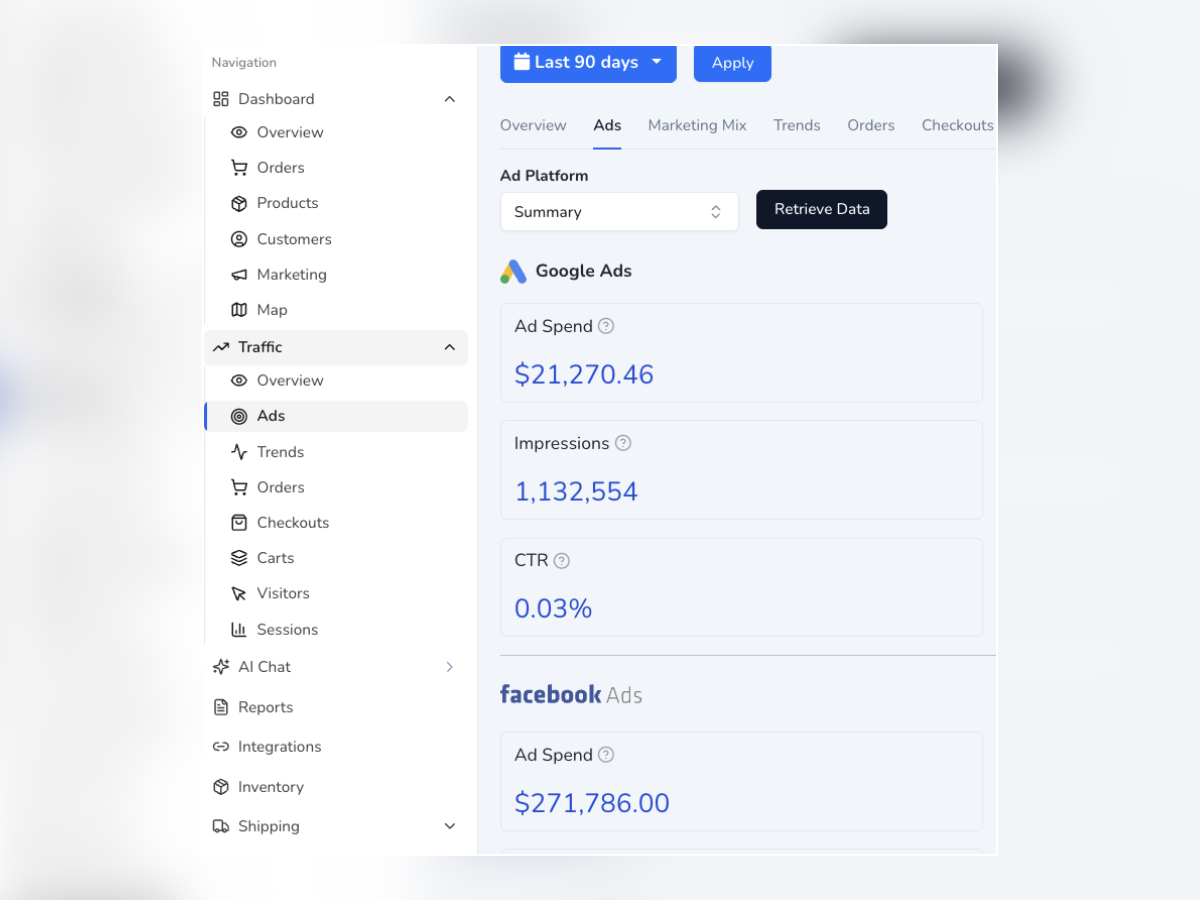Select the Ads tab
Screen dimensions: 1200x900
point(607,125)
